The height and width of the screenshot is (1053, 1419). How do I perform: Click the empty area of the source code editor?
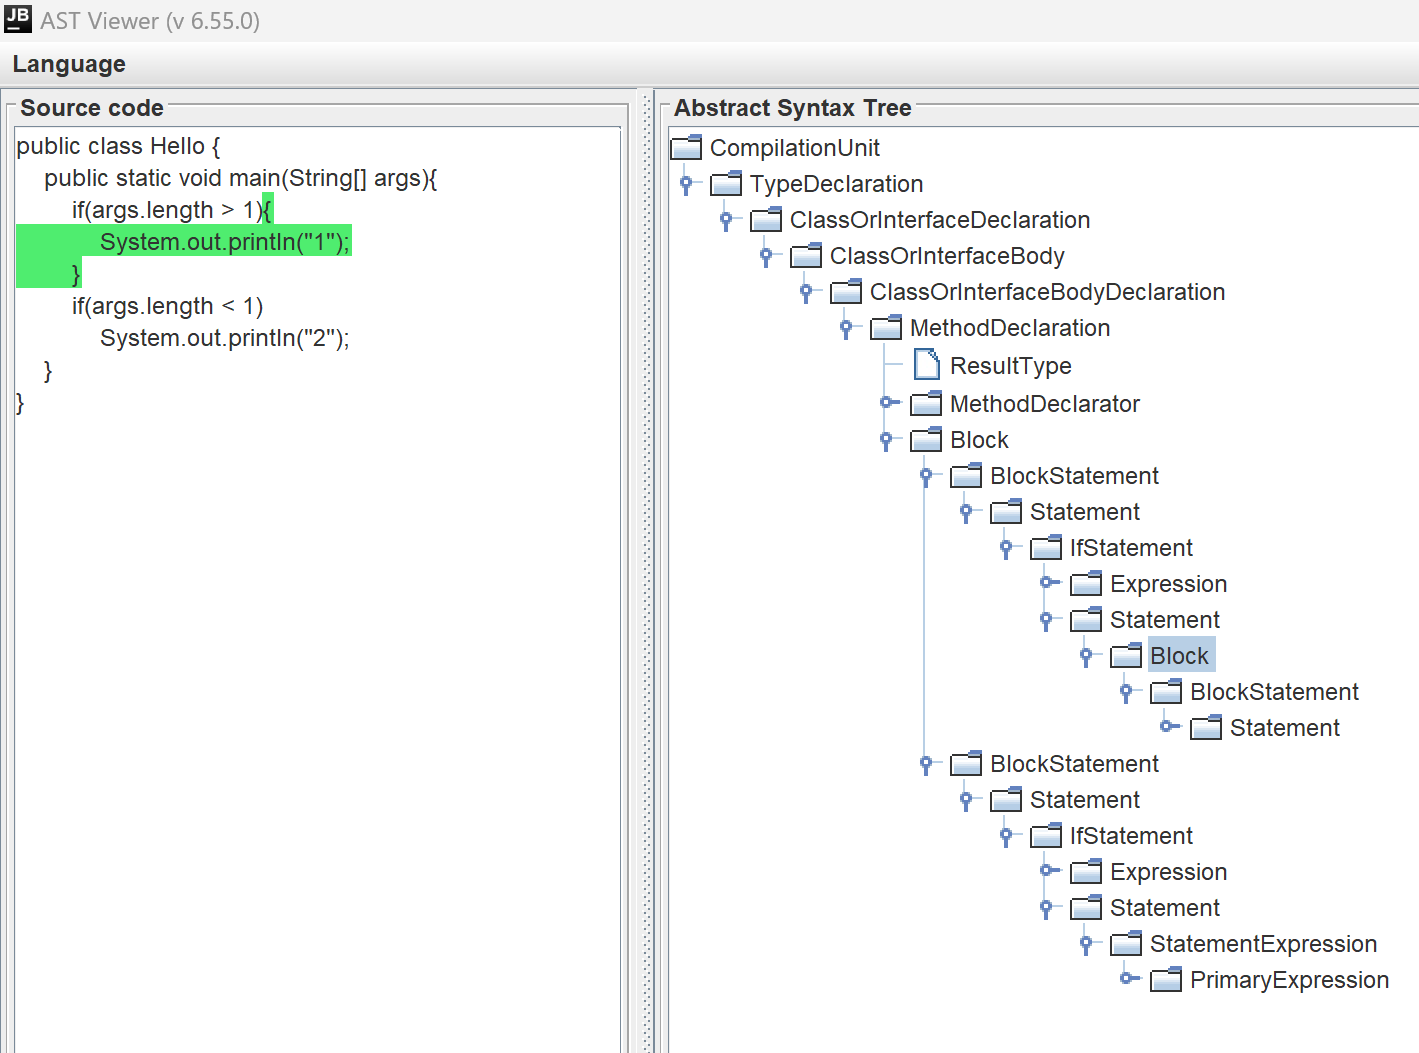pyautogui.click(x=318, y=730)
